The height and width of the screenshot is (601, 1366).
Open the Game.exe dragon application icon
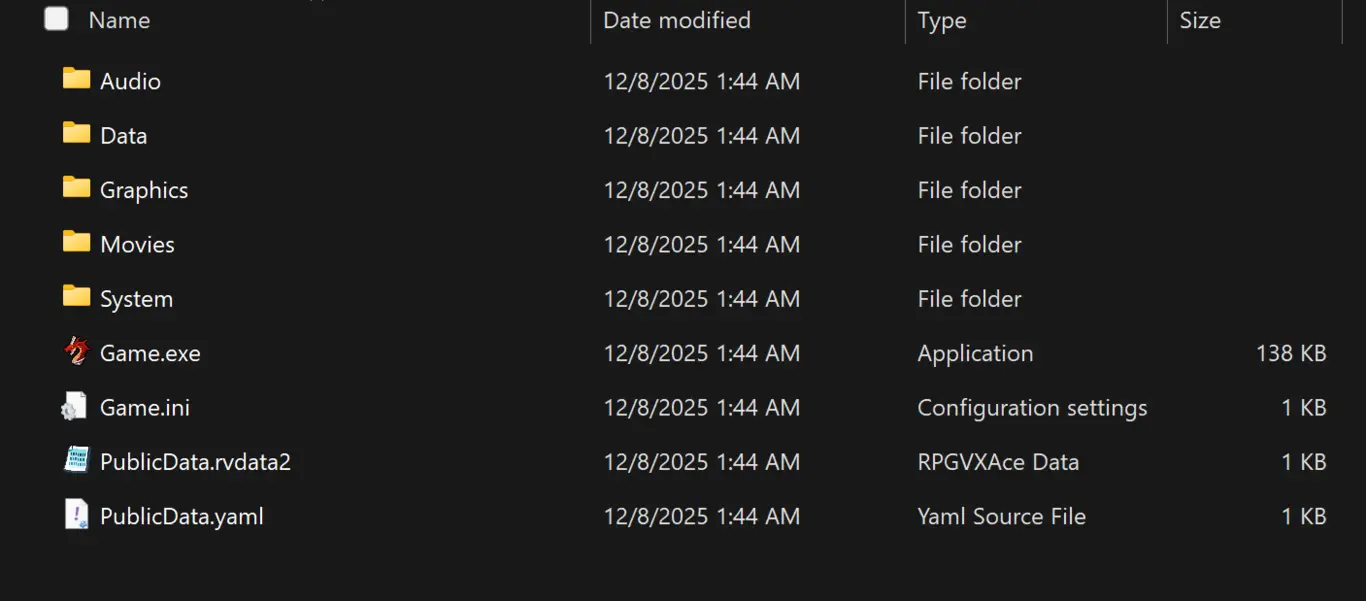76,352
